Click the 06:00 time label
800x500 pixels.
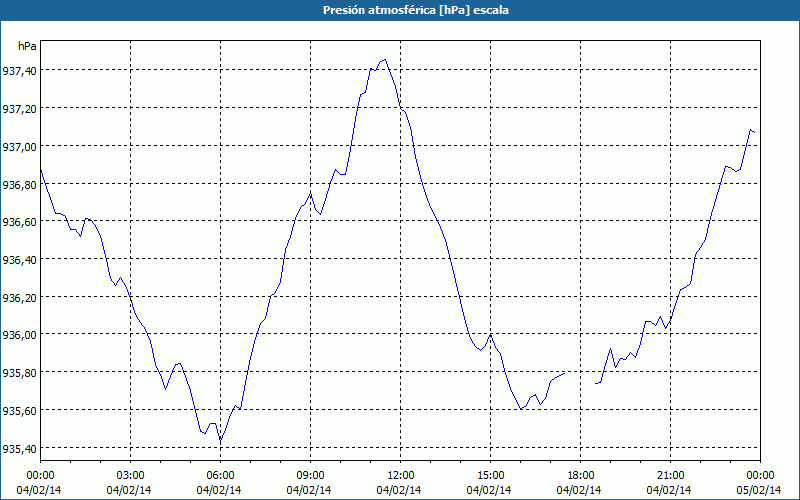220,476
